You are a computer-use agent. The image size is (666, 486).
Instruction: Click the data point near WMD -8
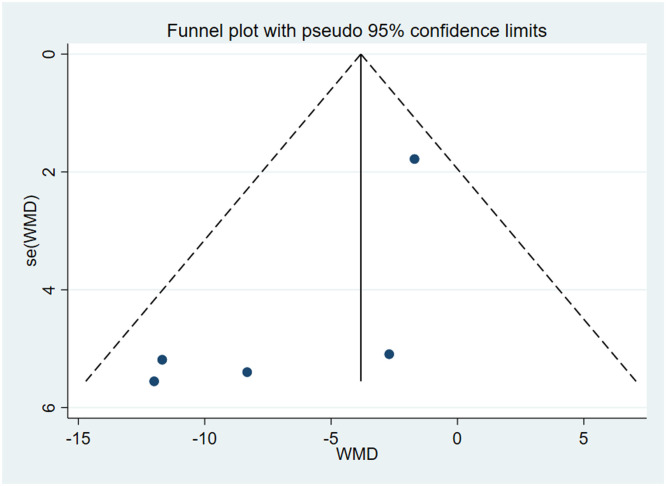pos(247,372)
